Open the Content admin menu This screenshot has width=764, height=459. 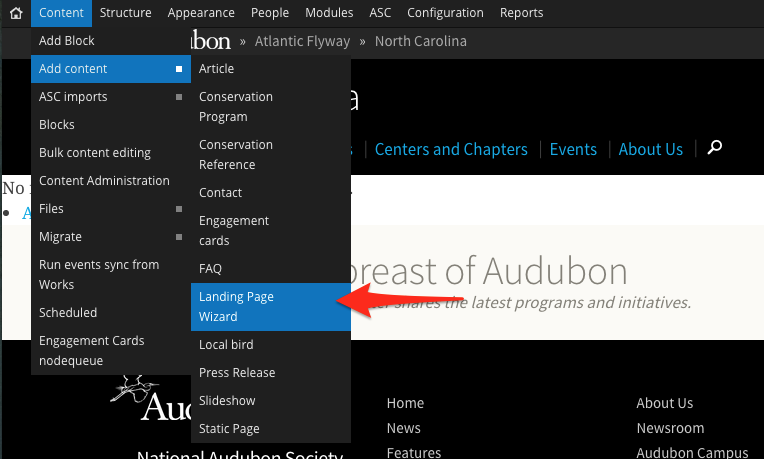61,13
